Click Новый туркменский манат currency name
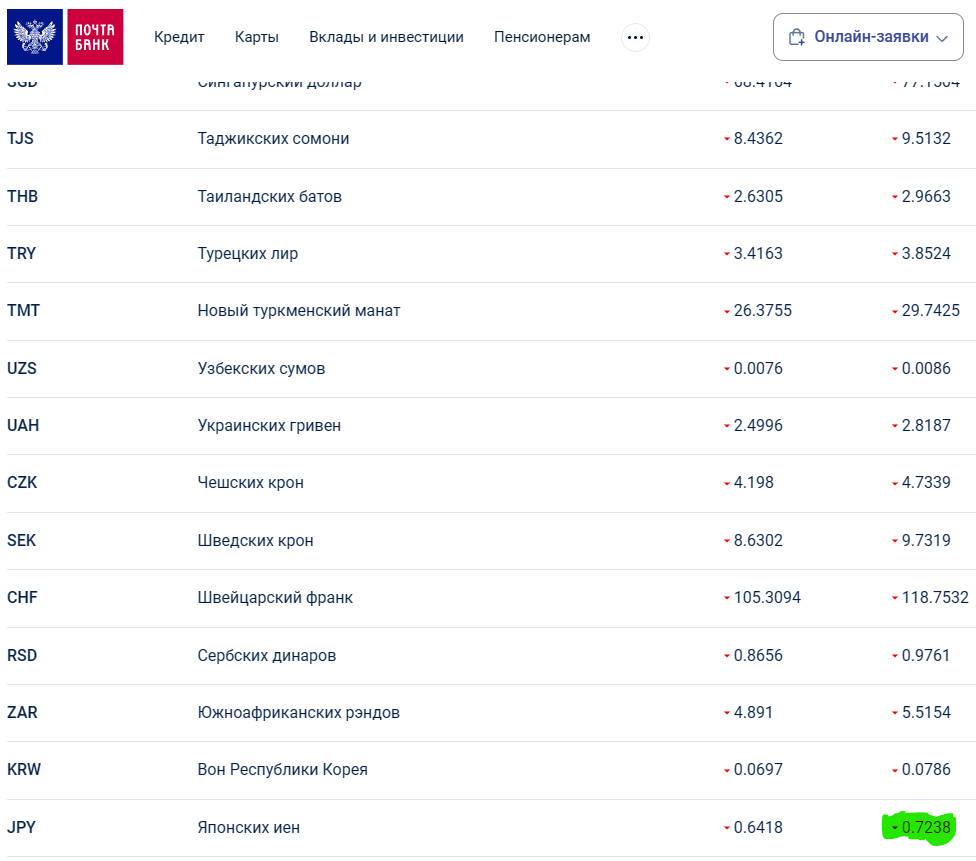 point(299,311)
